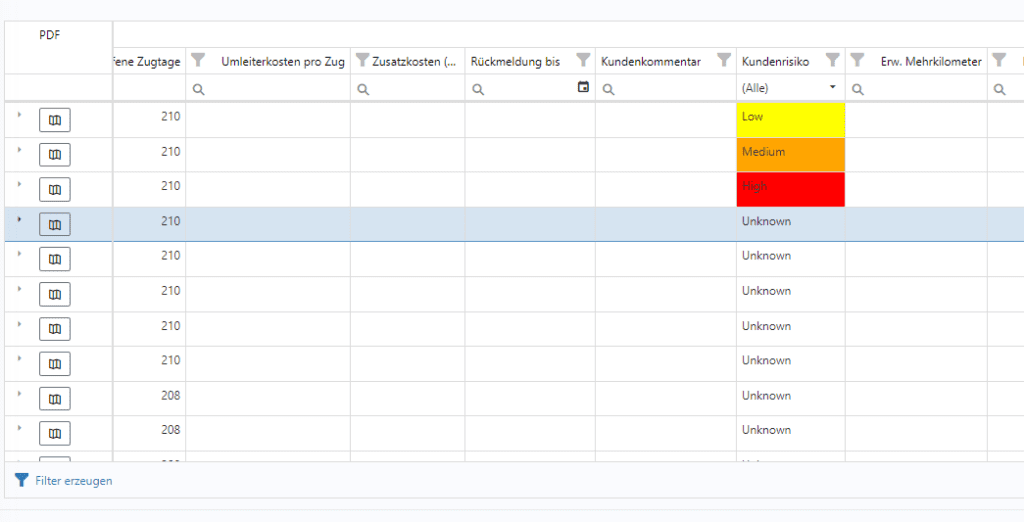Click filter icon of Zusatzkosten column
Viewport: 1024px width, 522px height.
coord(362,61)
